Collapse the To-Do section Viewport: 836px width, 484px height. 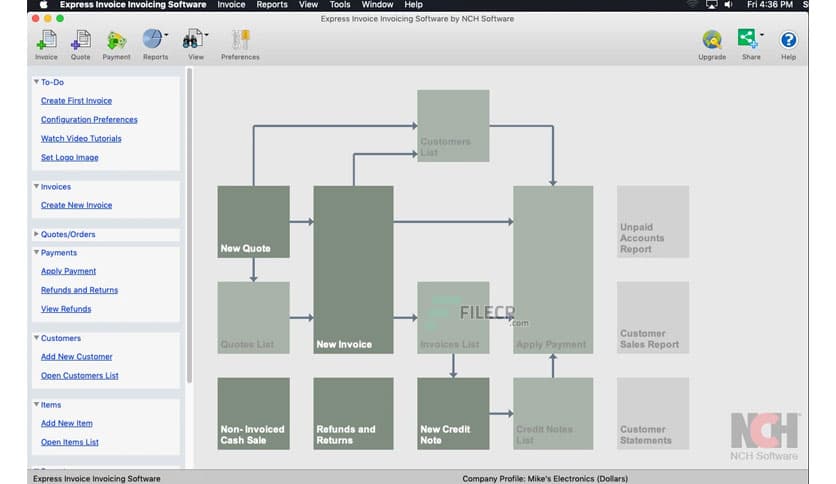tap(37, 82)
